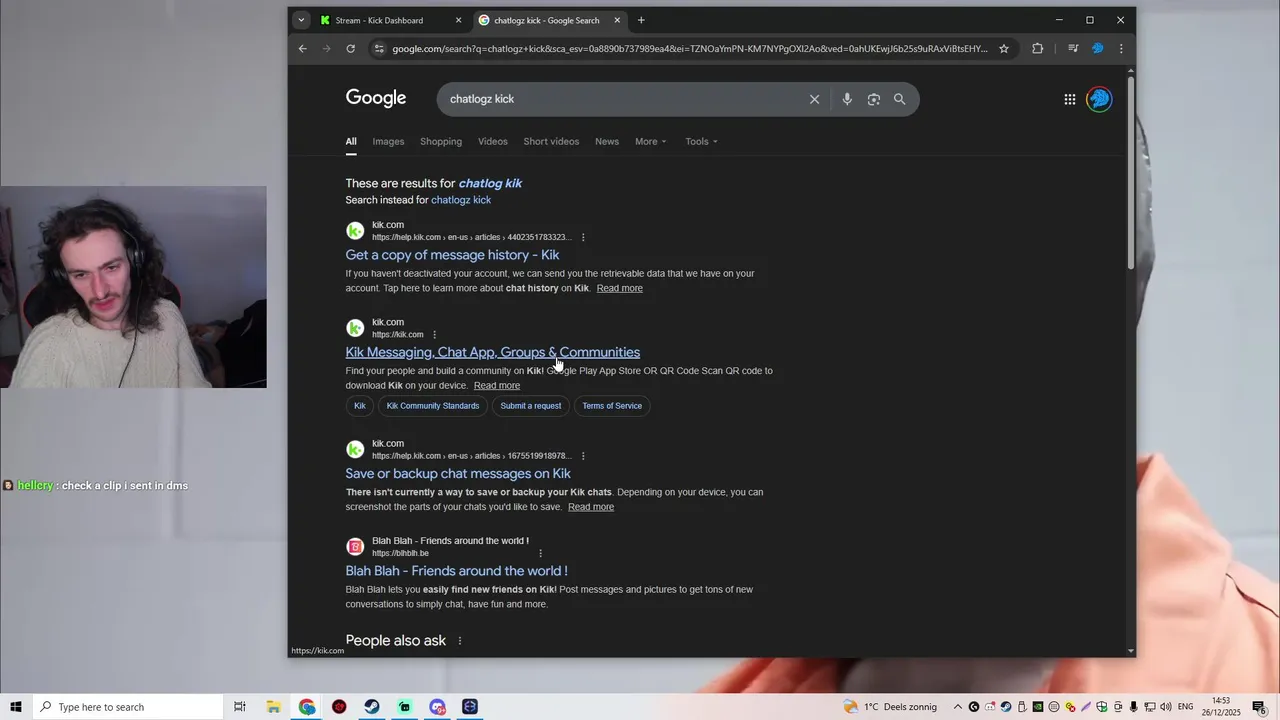The height and width of the screenshot is (720, 1280).
Task: Start voice search with the microphone icon
Action: coord(847,99)
